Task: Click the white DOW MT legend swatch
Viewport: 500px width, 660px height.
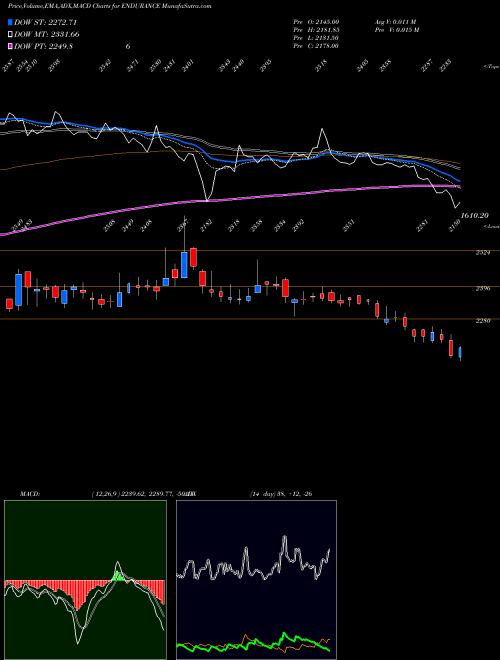Action: click(x=11, y=35)
